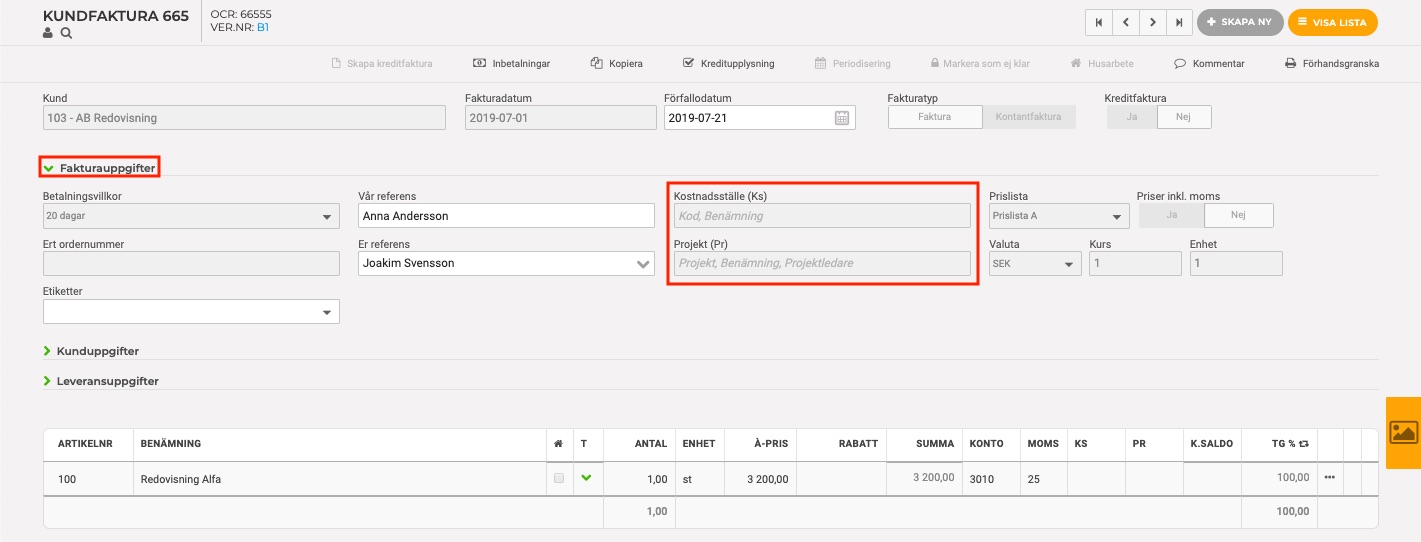Open the Etiketter dropdown

coord(191,312)
